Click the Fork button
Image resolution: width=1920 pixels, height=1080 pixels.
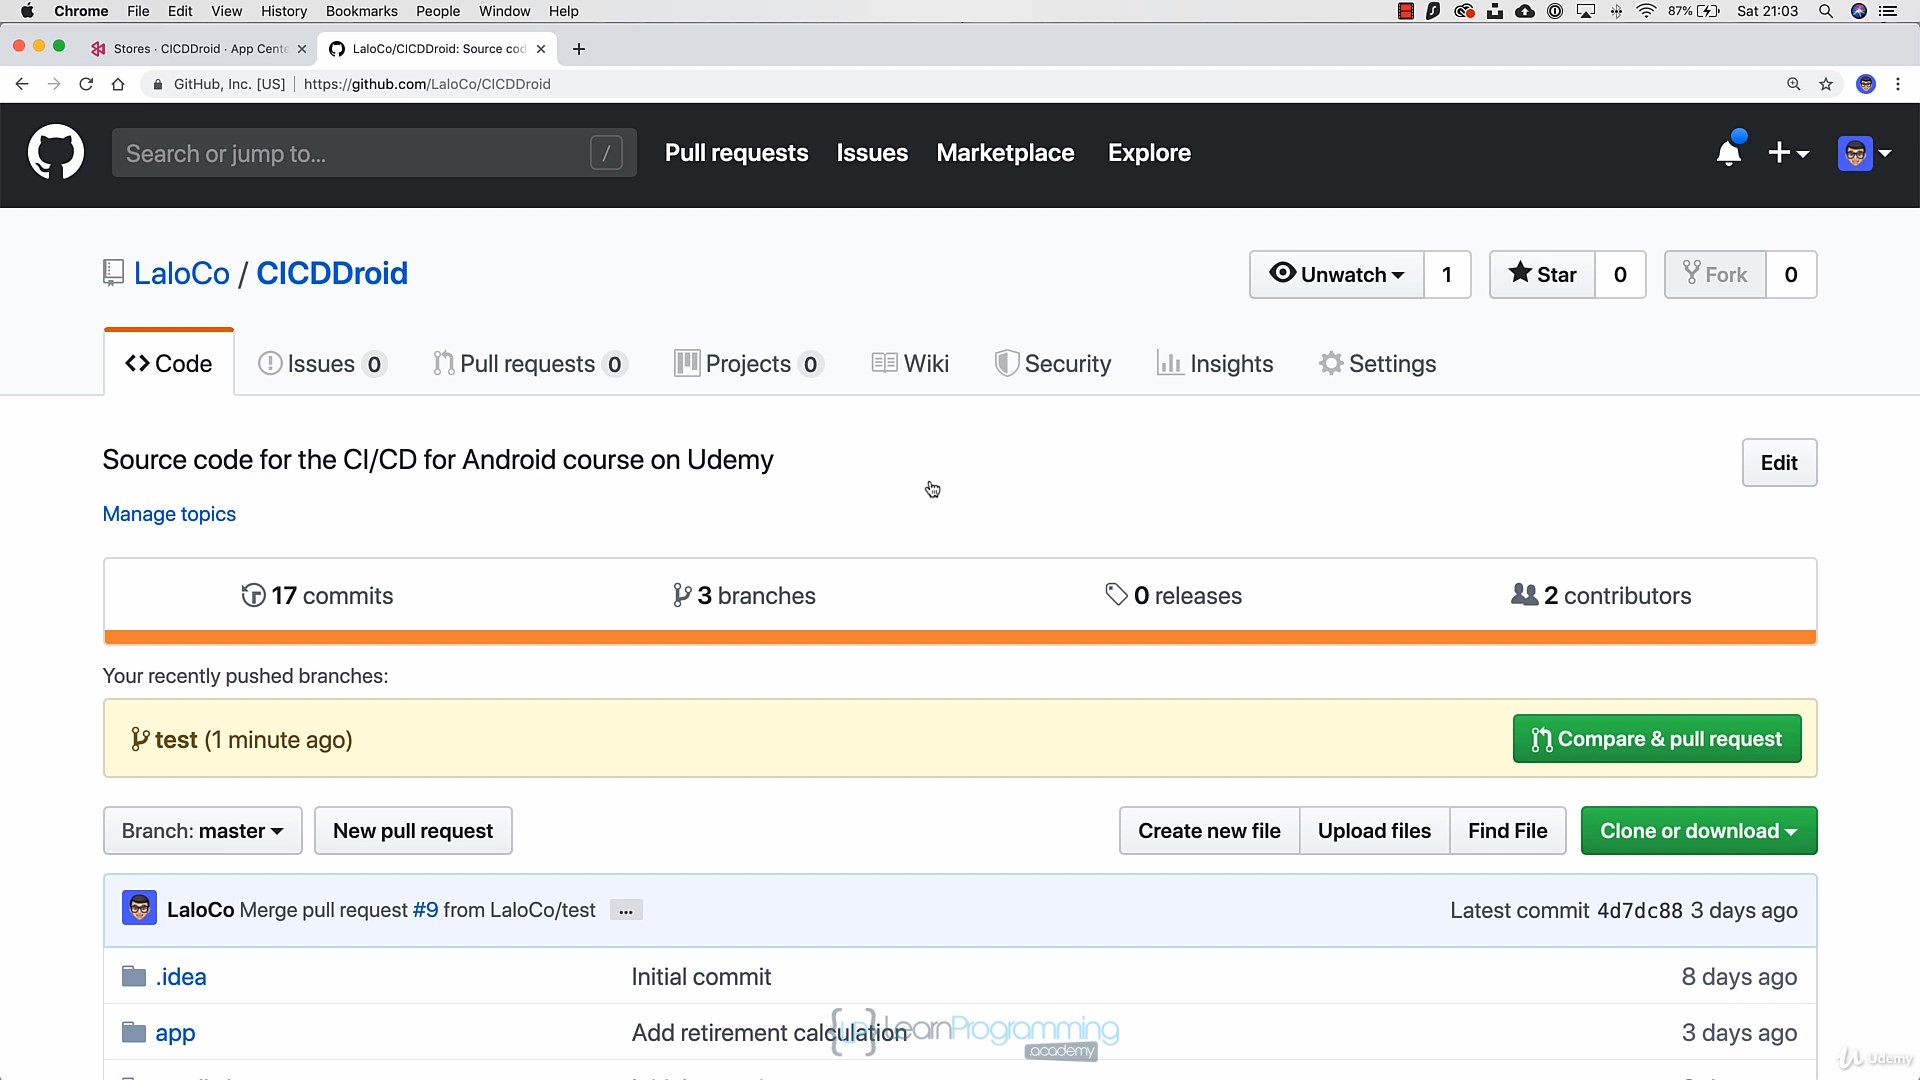point(1715,274)
